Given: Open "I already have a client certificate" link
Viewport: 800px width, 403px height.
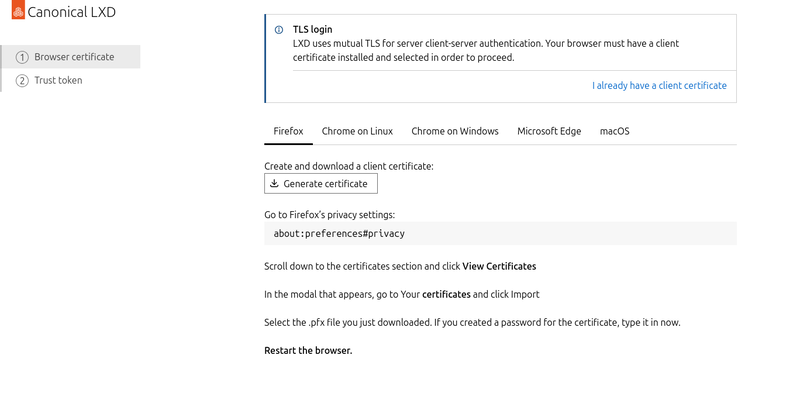Looking at the screenshot, I should (659, 86).
